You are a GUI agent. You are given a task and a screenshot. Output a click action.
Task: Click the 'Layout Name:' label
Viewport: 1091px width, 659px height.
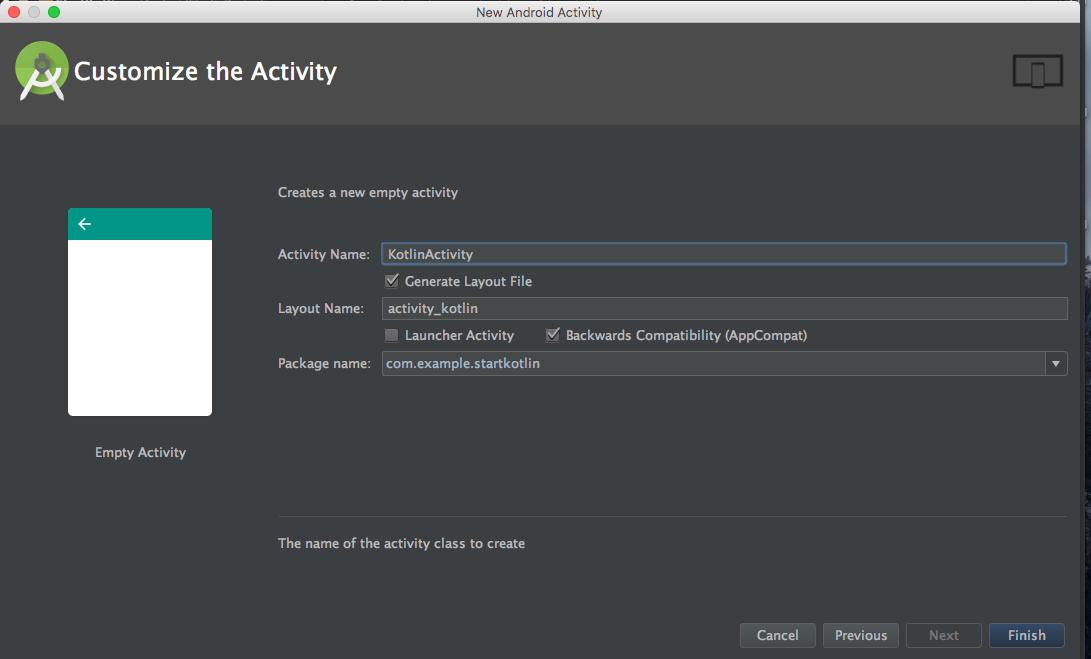click(x=321, y=308)
